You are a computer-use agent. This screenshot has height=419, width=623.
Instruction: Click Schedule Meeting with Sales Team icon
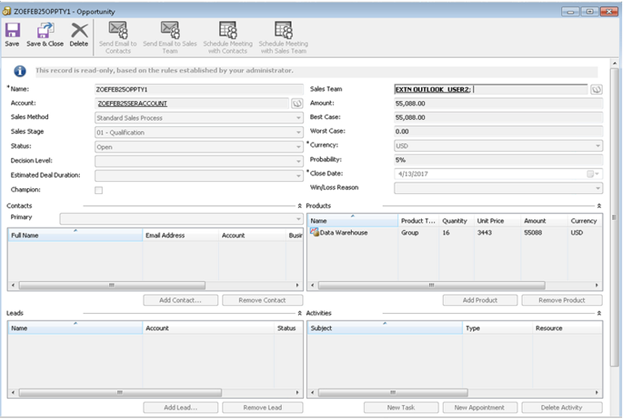point(284,30)
